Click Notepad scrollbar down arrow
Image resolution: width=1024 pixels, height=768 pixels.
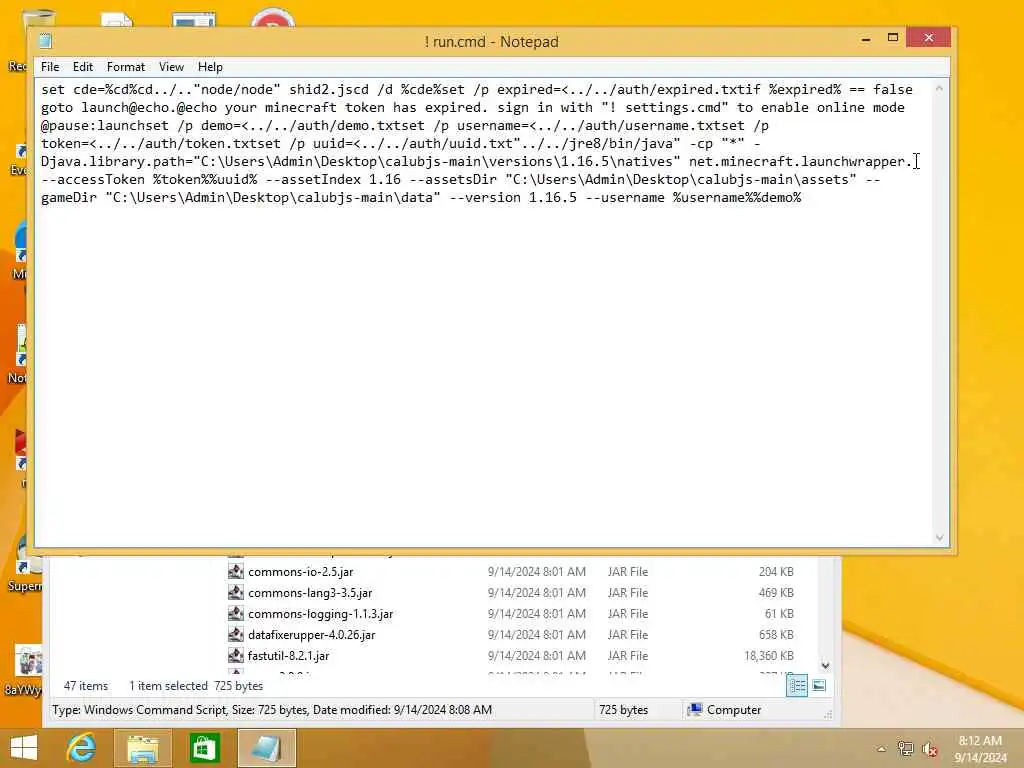[x=939, y=537]
